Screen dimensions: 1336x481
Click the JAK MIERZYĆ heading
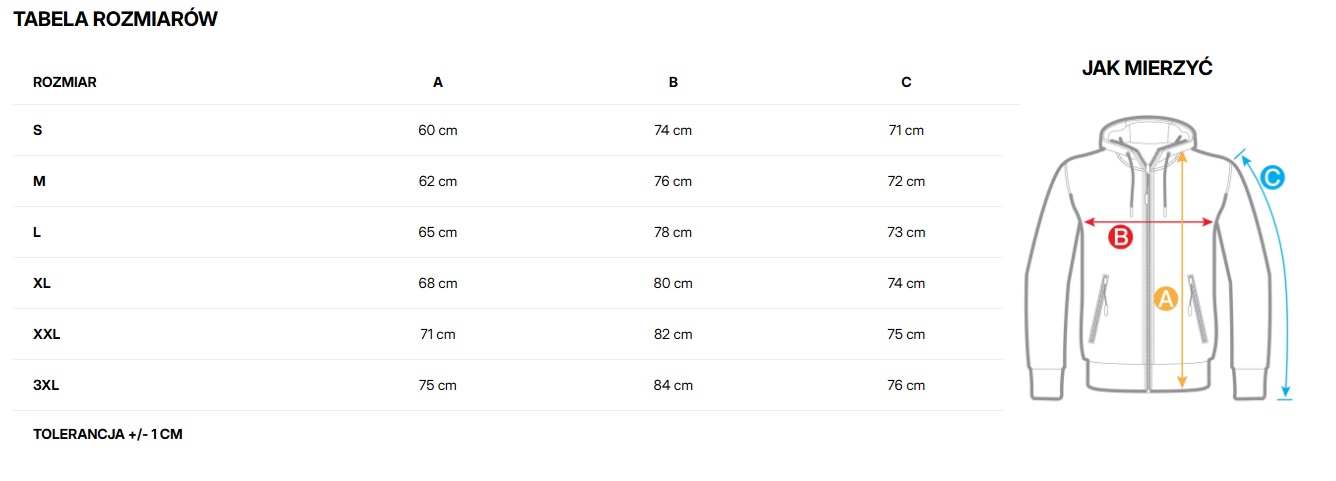coord(1147,68)
